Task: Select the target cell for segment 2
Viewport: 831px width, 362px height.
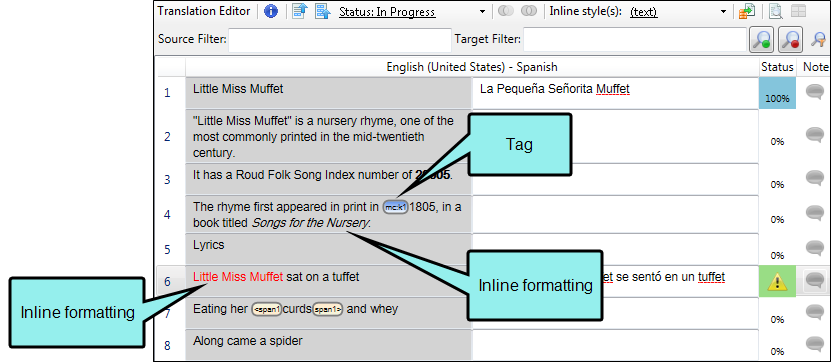Action: [615, 136]
